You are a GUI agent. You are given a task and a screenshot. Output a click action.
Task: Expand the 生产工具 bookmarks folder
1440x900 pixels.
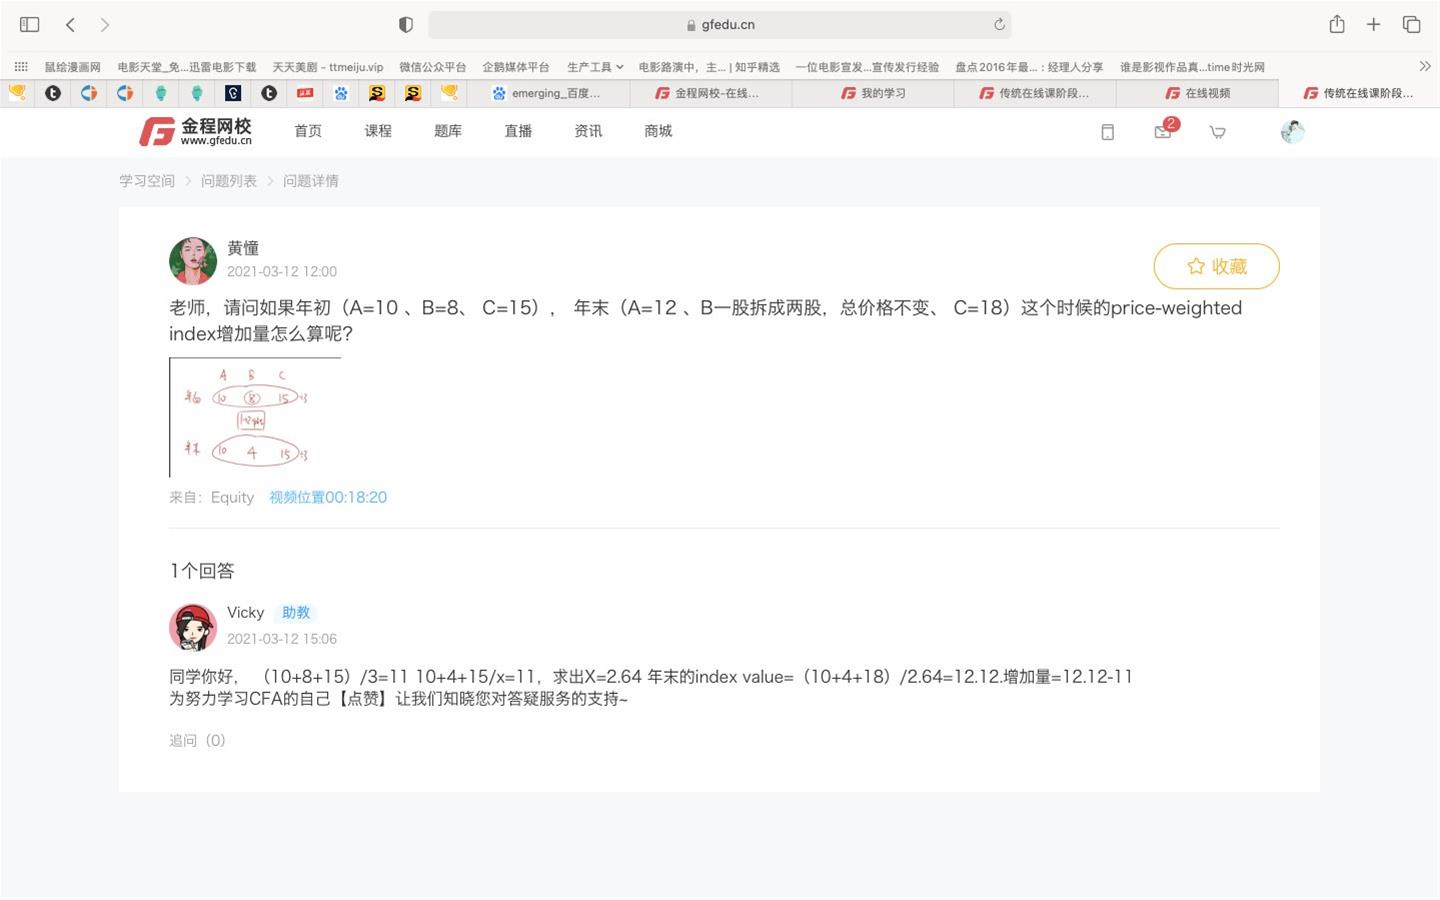594,67
